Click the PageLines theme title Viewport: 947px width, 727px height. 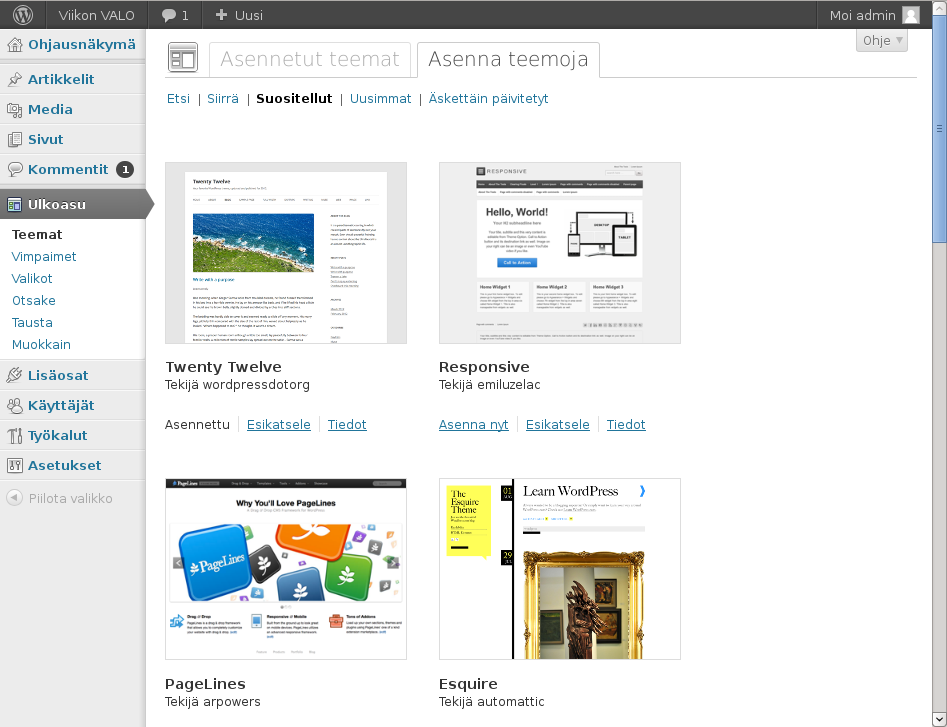(x=205, y=684)
